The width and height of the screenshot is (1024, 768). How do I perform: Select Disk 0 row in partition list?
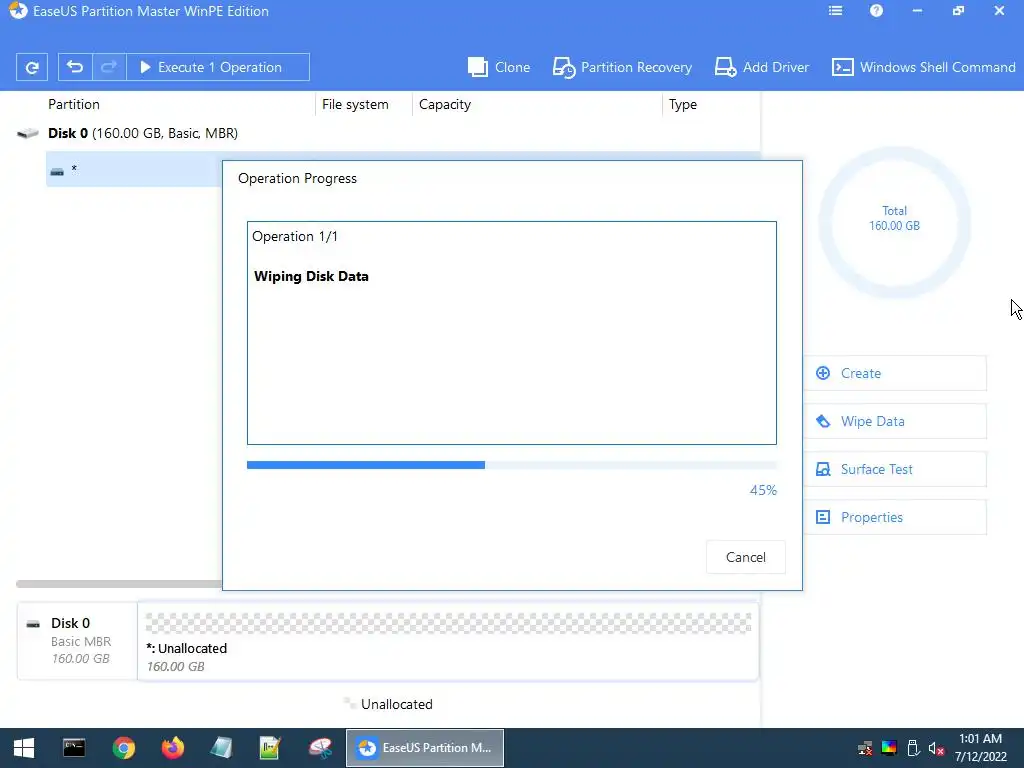(x=388, y=133)
